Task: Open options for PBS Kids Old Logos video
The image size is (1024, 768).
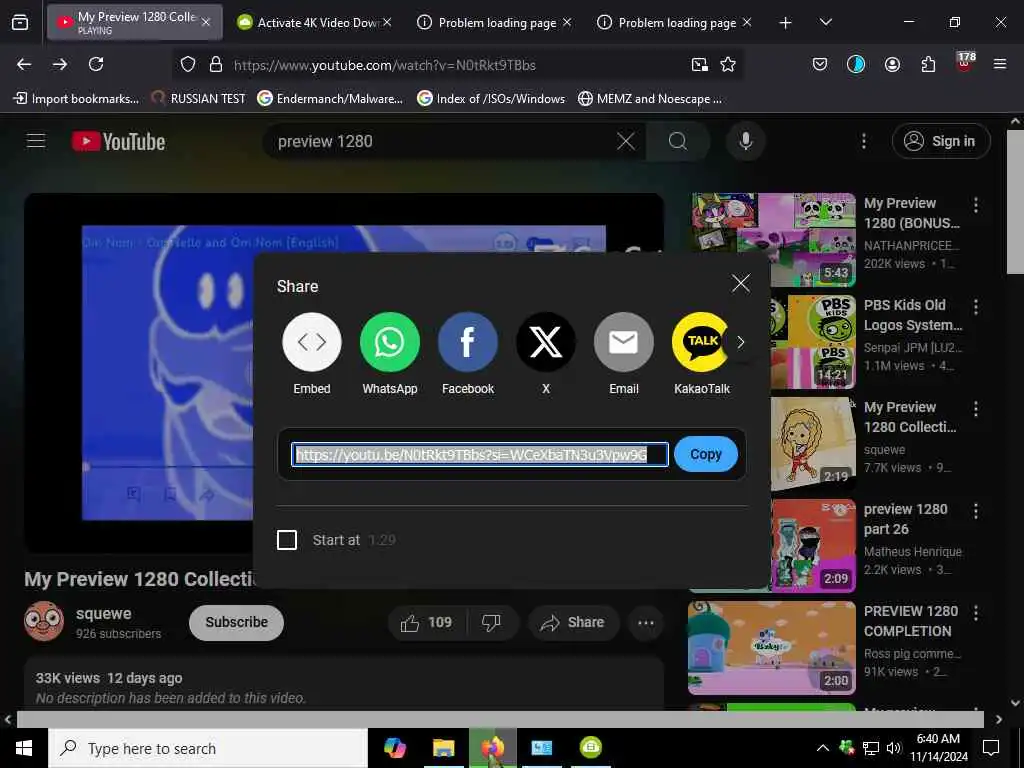Action: tap(976, 307)
